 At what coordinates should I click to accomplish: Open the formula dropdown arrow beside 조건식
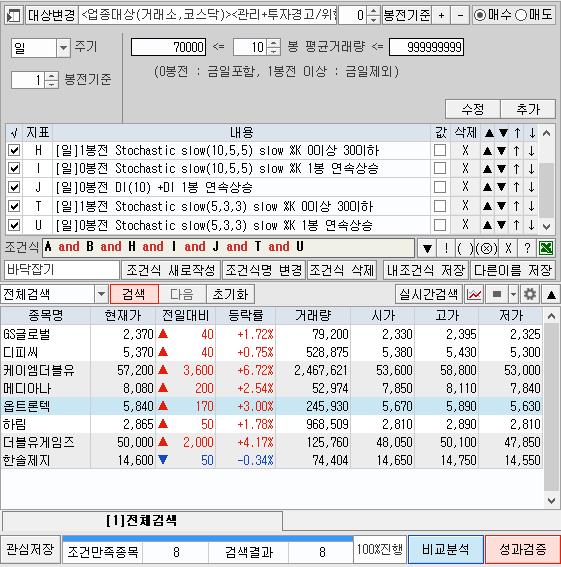[x=427, y=248]
